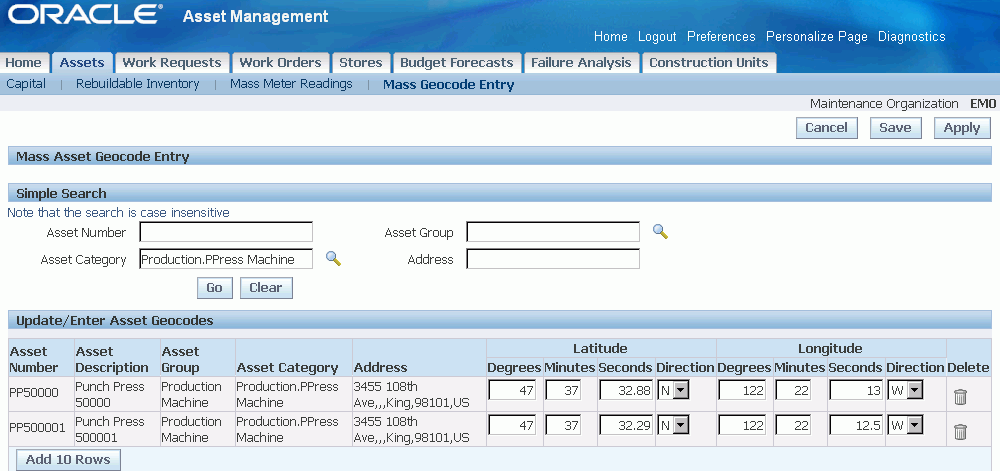
Task: Click Longitude Minutes field for PP500001
Action: 793,426
